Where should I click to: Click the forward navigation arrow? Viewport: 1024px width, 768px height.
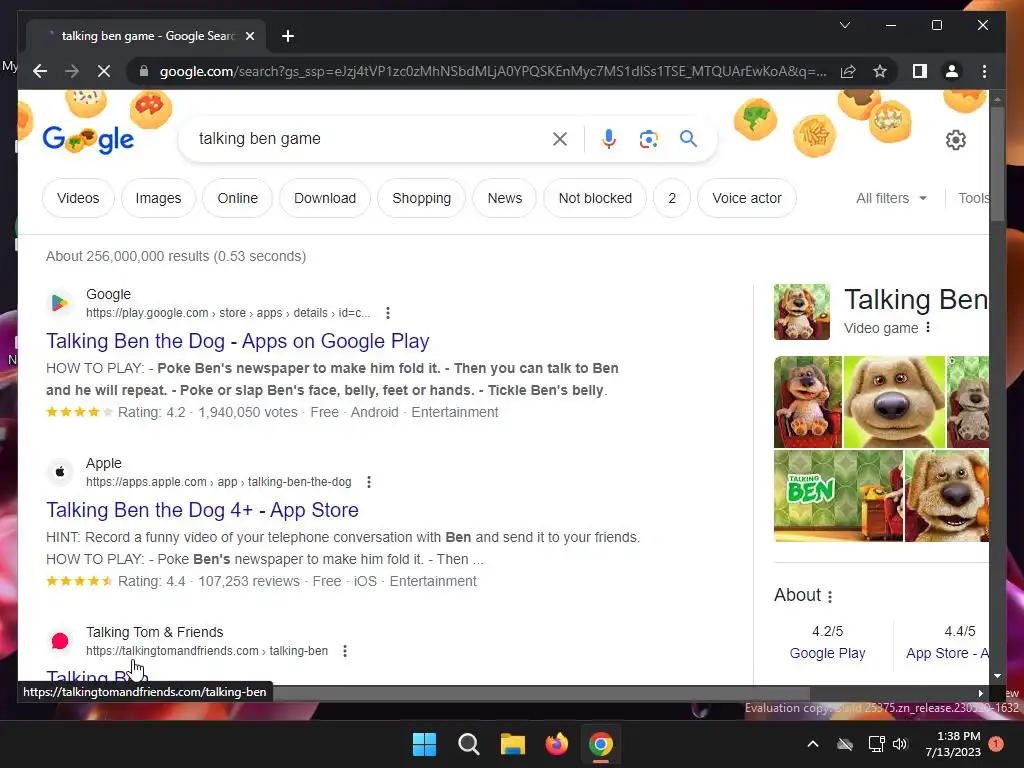(72, 71)
